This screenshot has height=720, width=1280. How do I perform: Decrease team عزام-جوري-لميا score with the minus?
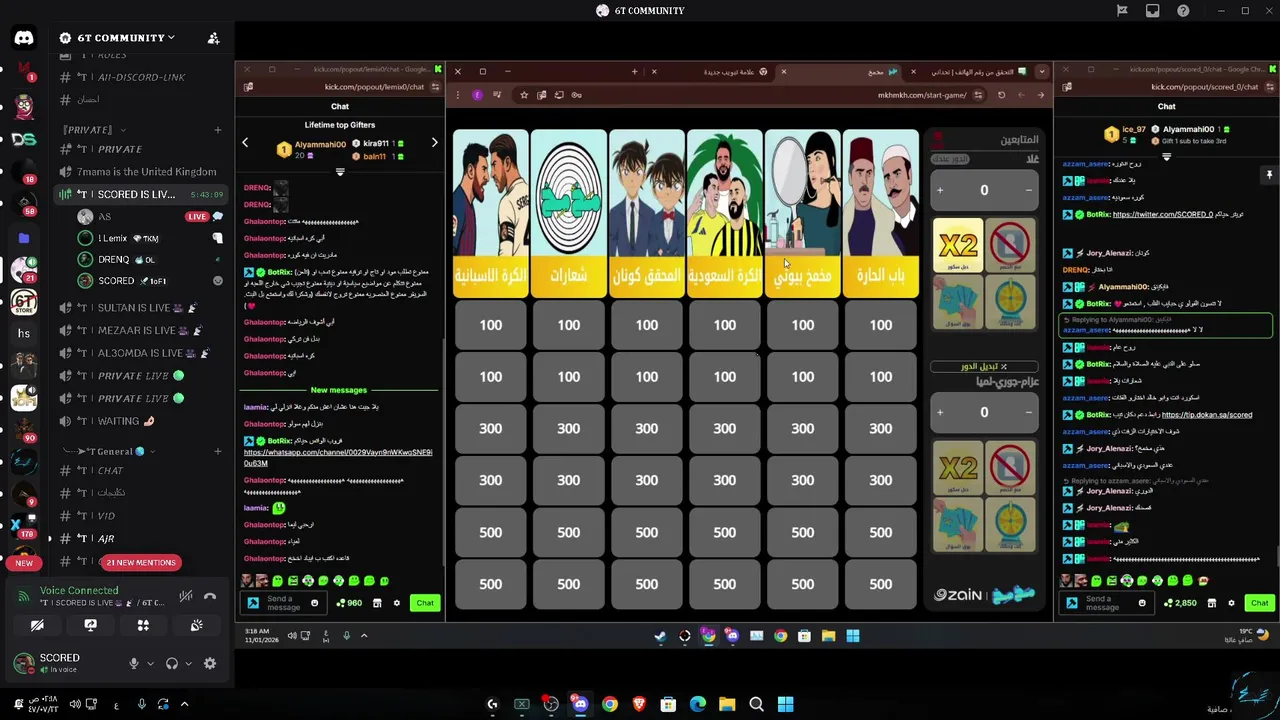[x=1029, y=412]
